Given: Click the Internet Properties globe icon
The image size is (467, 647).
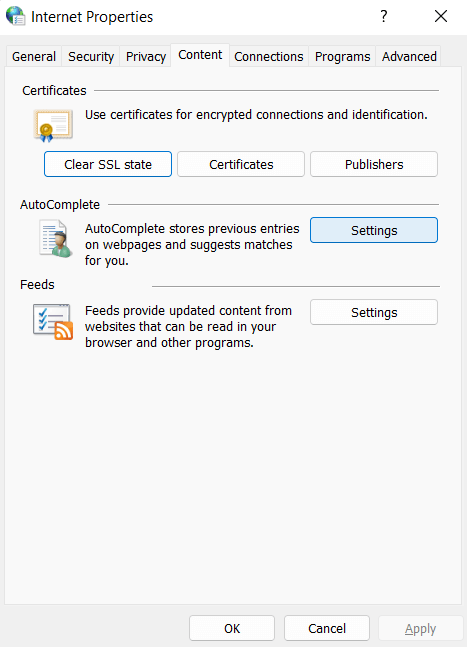Looking at the screenshot, I should (x=15, y=16).
